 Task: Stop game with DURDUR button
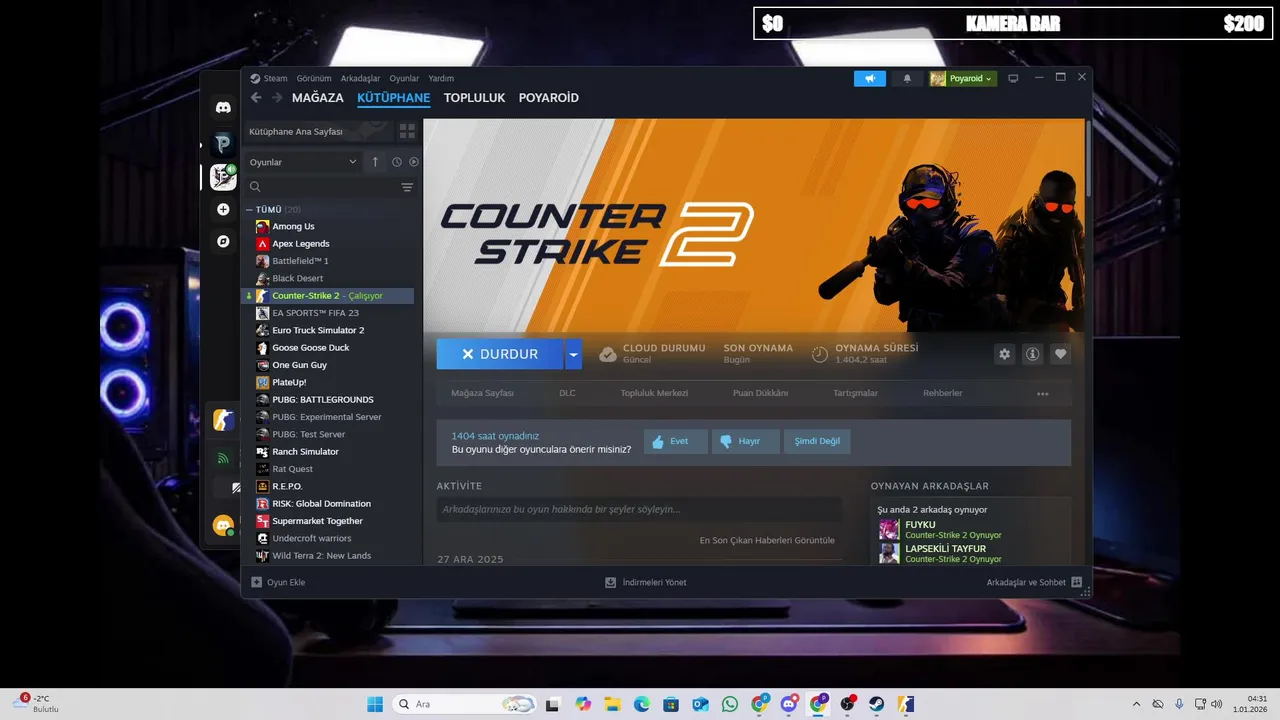pos(500,354)
